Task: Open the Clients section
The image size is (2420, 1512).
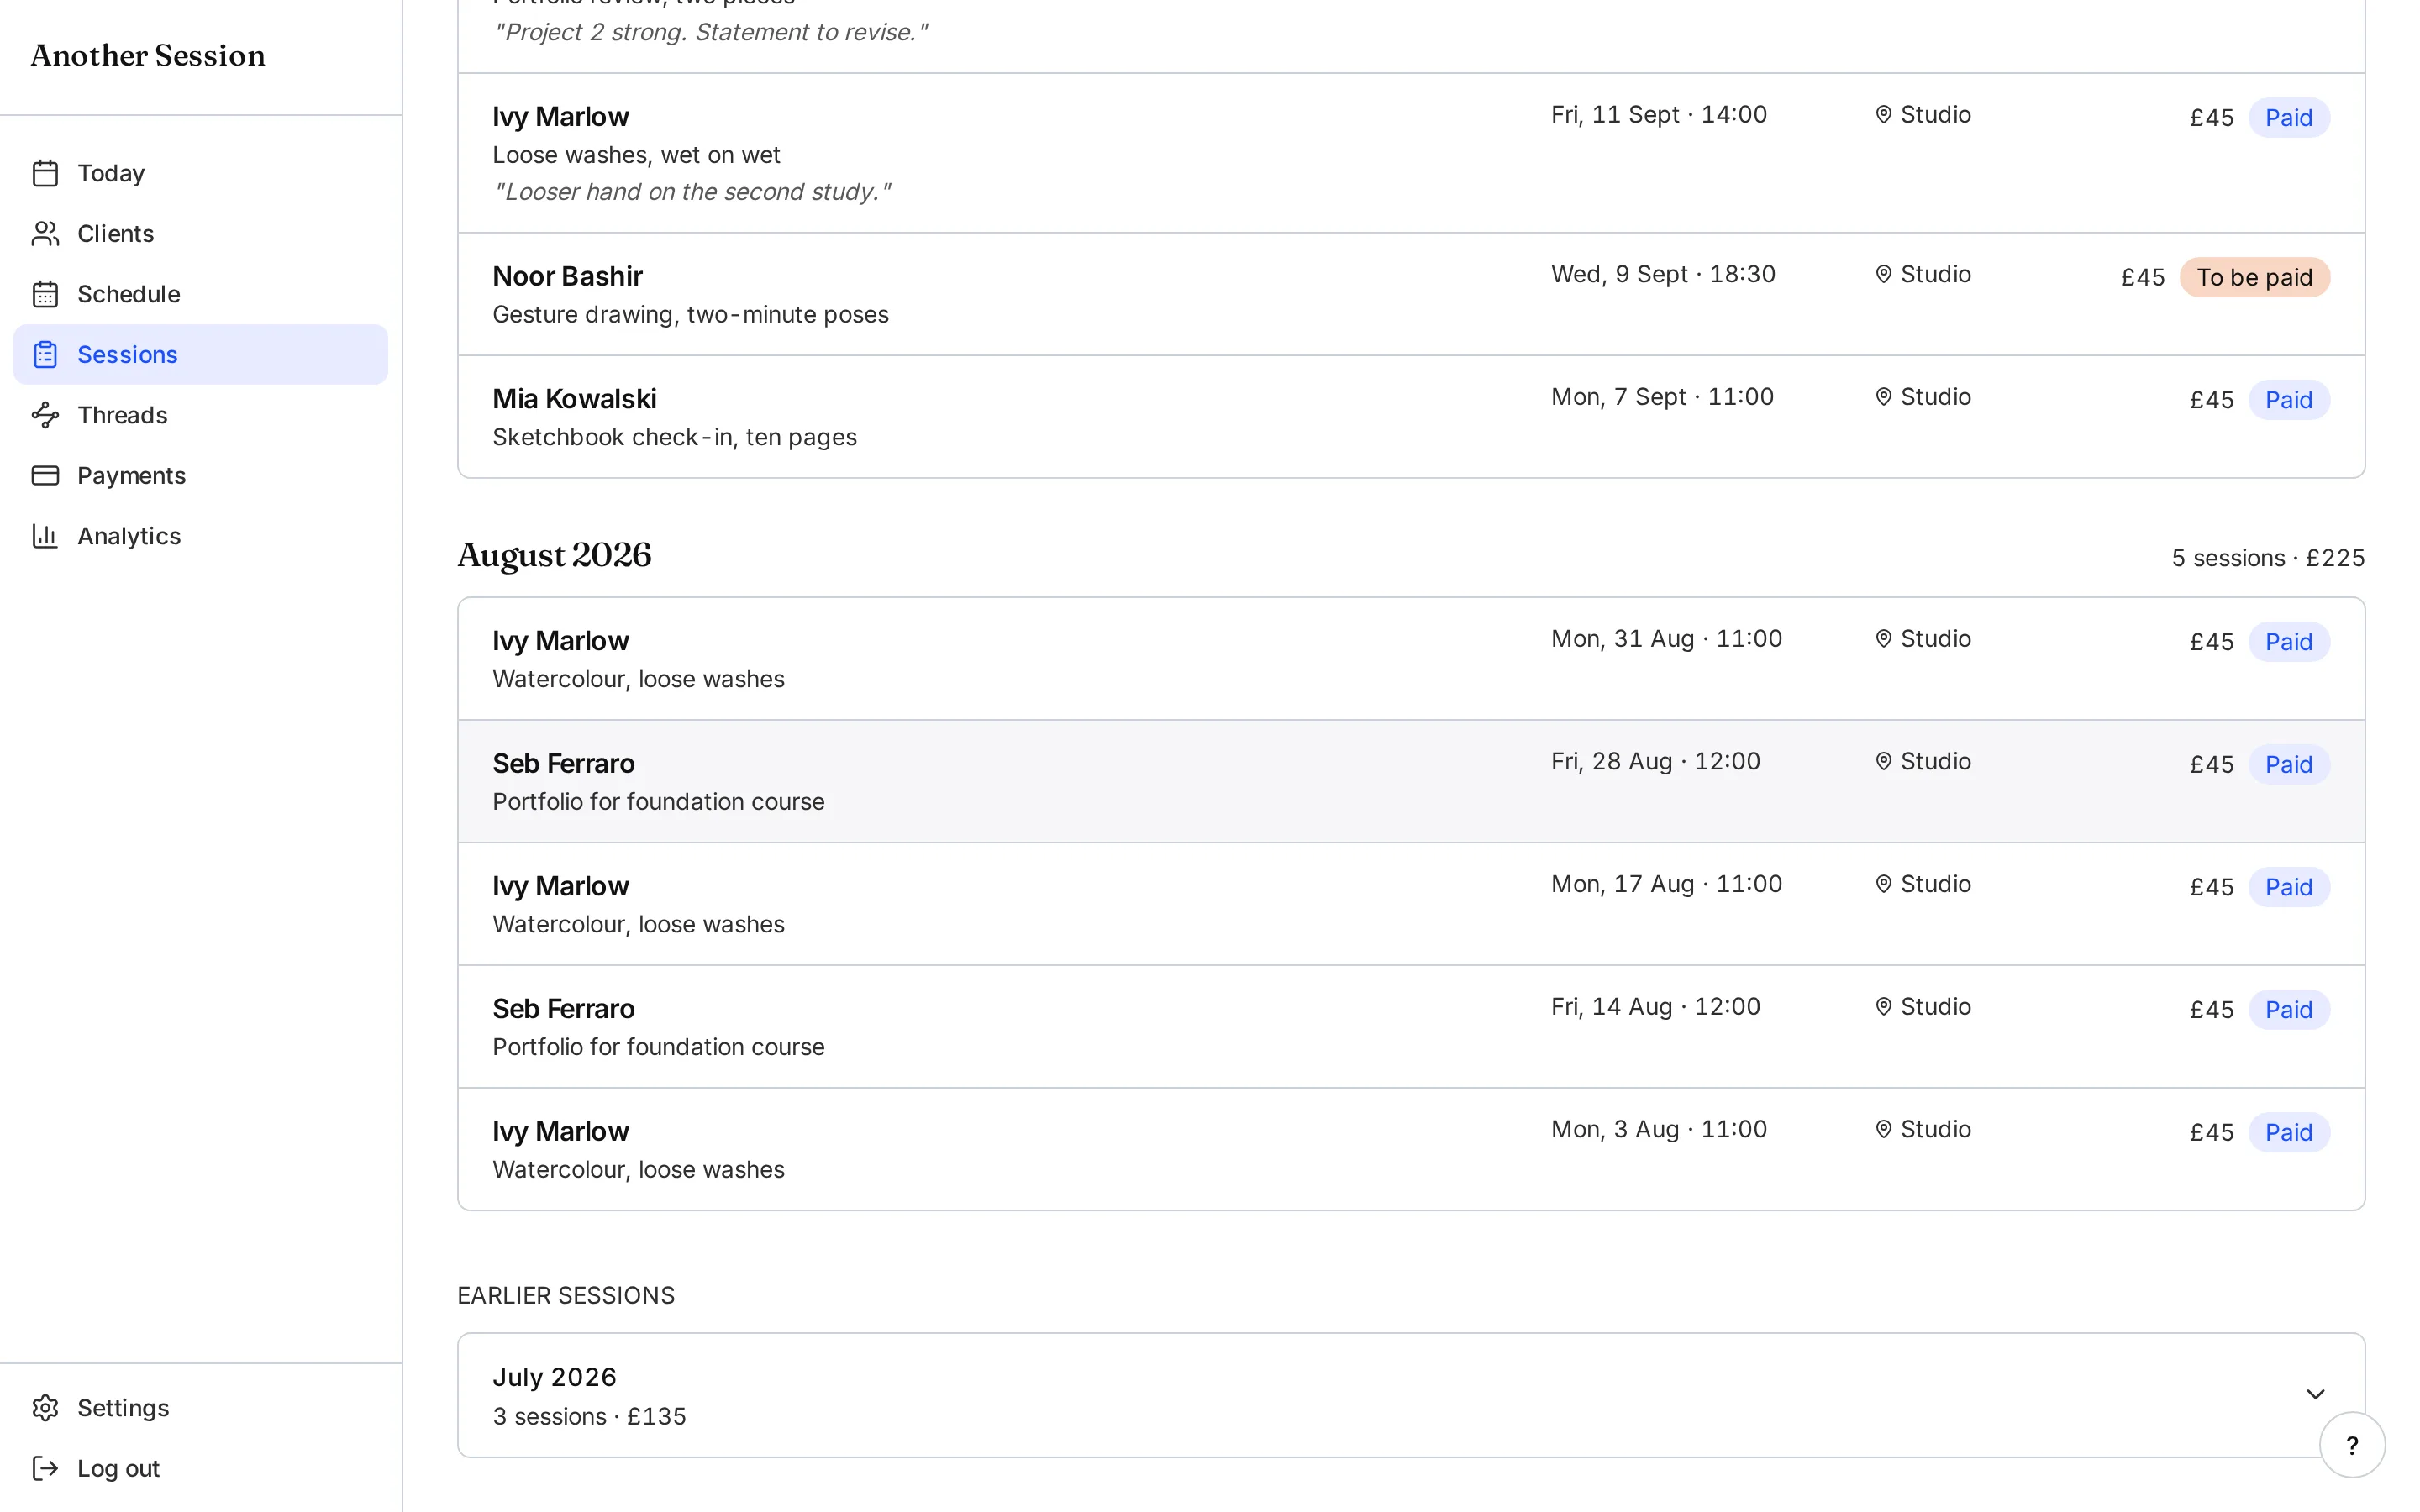Action: click(200, 233)
